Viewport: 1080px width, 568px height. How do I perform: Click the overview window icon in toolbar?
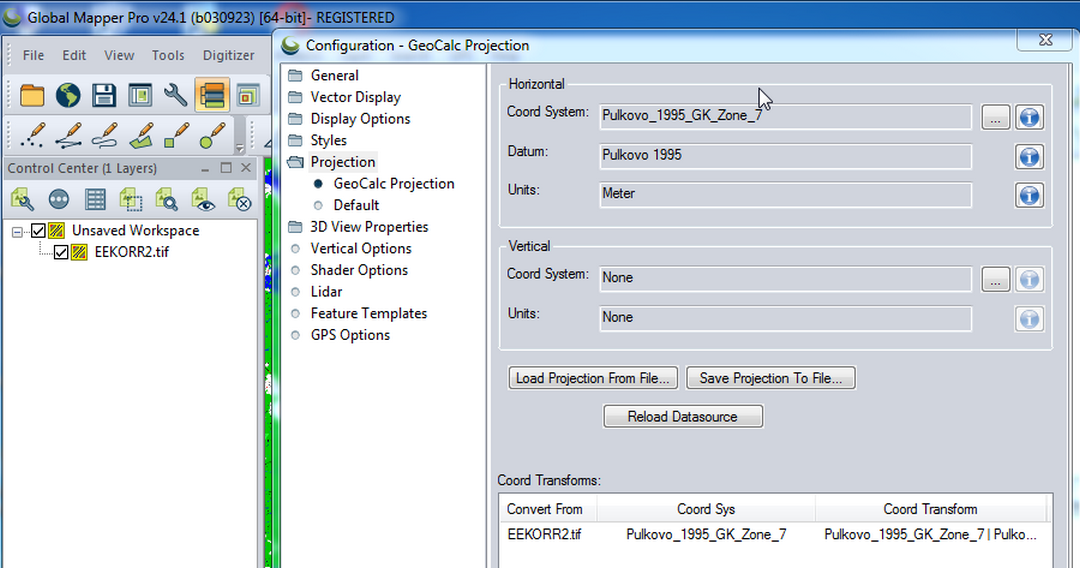click(x=247, y=95)
